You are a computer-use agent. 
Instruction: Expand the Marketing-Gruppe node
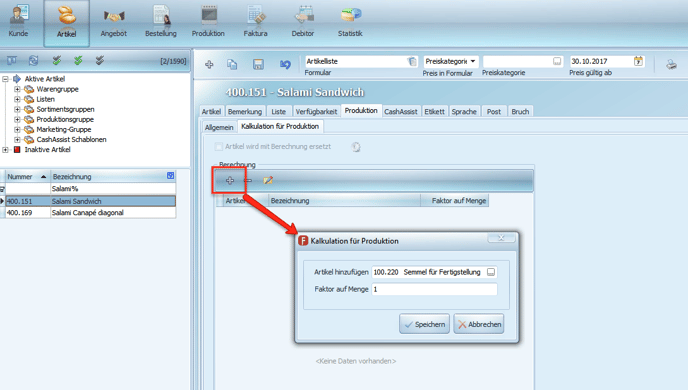tap(17, 129)
